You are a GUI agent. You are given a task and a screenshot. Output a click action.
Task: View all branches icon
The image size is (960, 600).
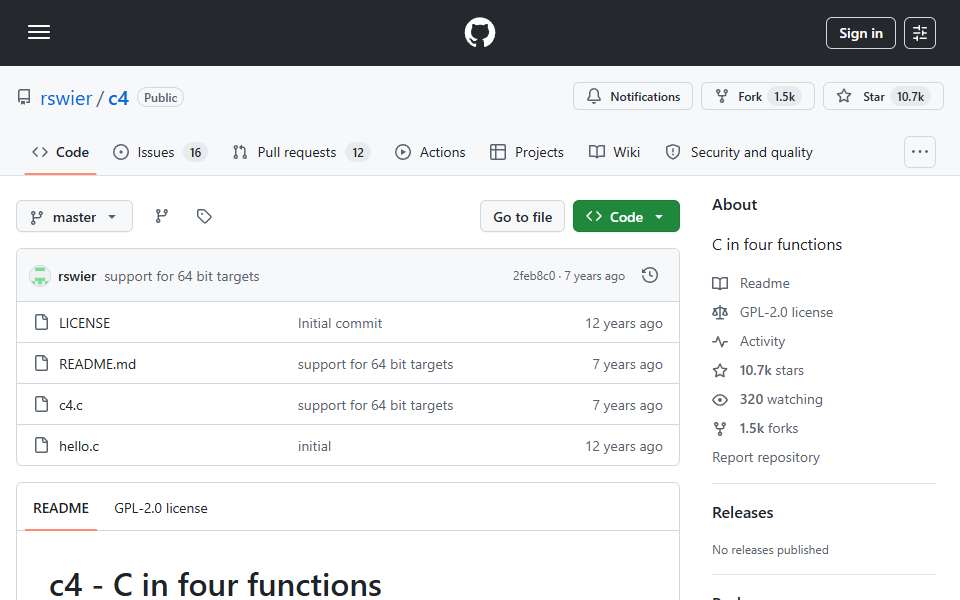click(x=162, y=216)
